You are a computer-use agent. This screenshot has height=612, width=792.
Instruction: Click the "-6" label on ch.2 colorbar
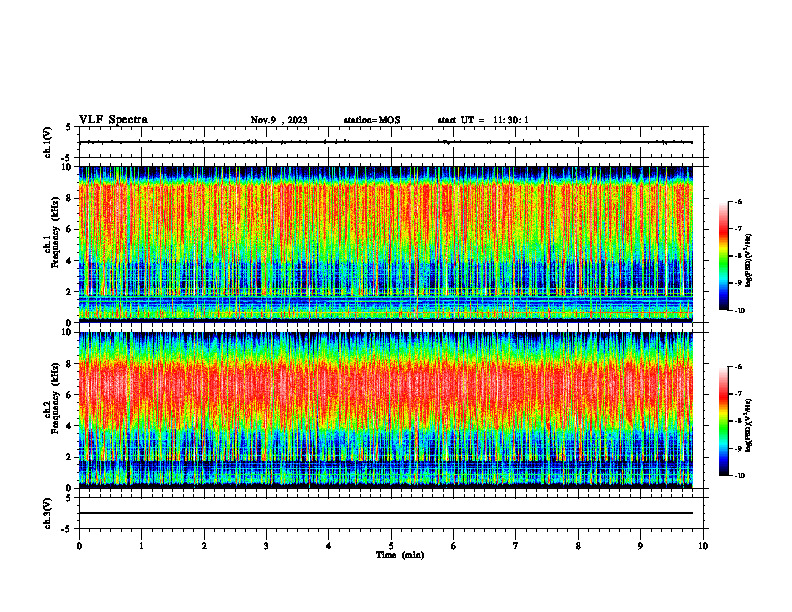[739, 367]
